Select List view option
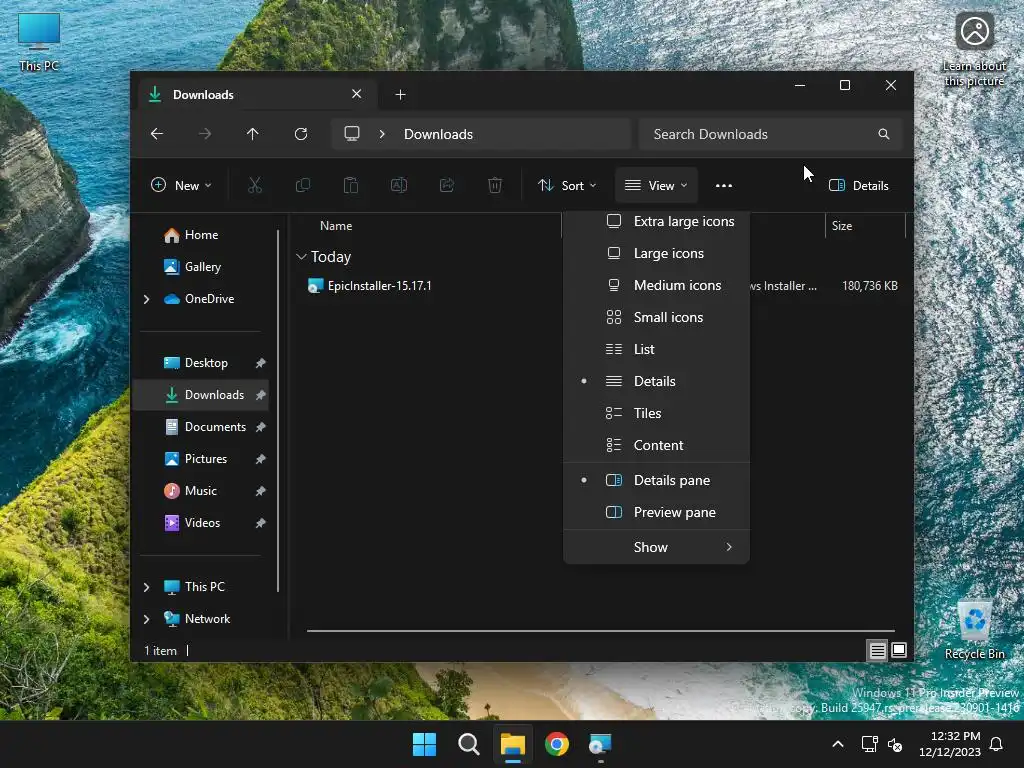This screenshot has height=768, width=1024. tap(656, 349)
